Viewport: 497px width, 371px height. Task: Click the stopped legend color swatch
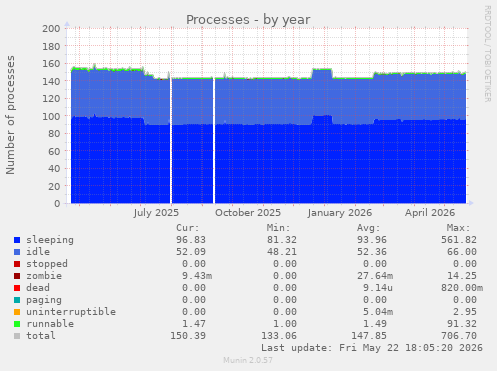click(x=17, y=264)
